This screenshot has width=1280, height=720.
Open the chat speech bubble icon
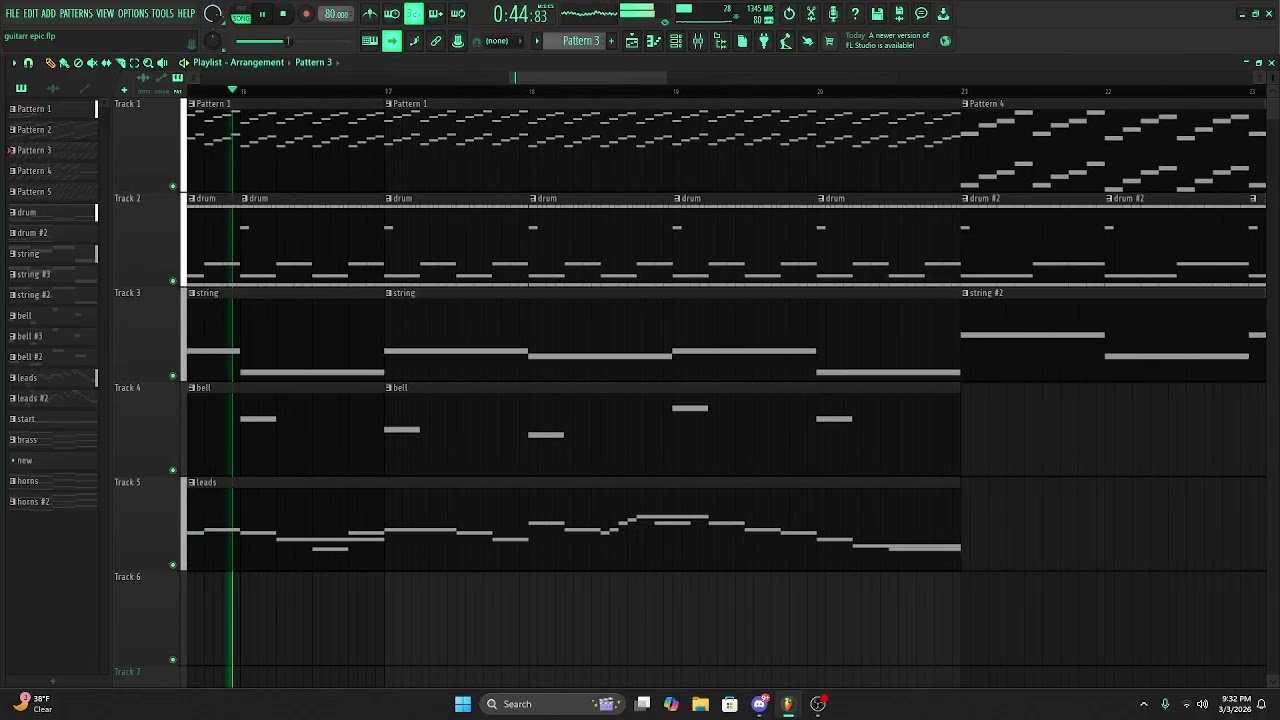click(x=921, y=14)
